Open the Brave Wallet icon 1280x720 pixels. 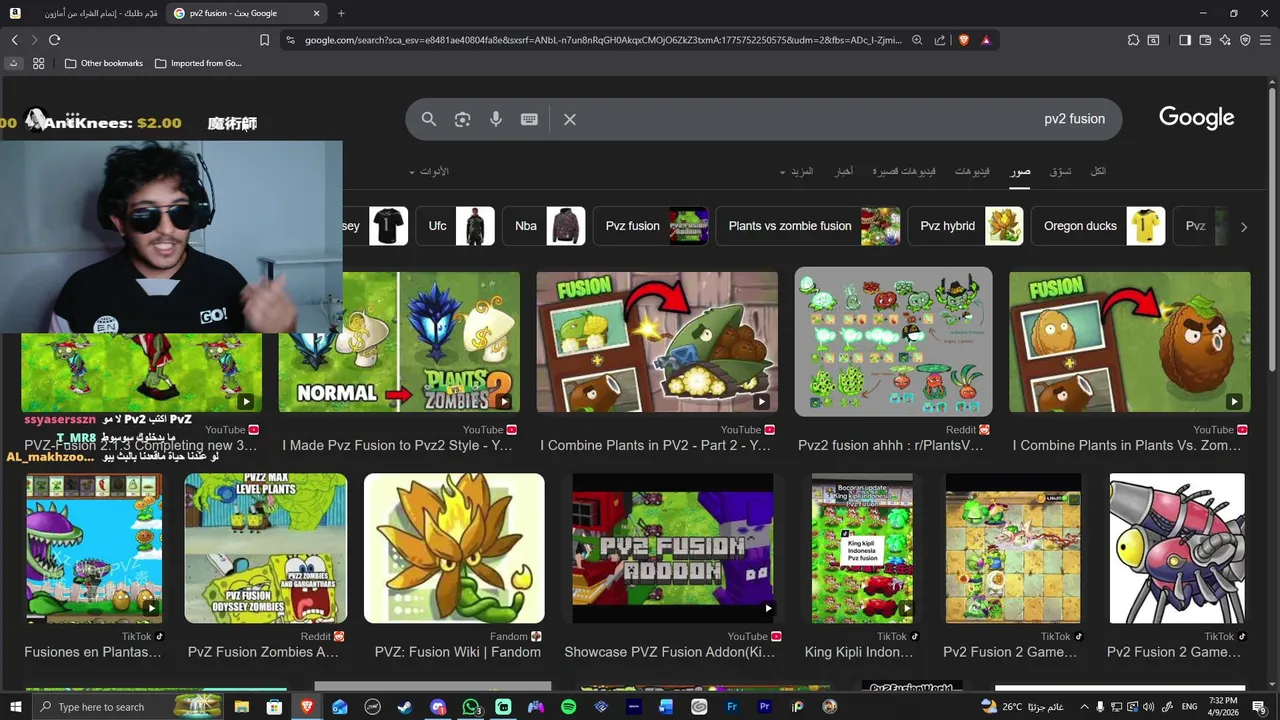[1205, 40]
